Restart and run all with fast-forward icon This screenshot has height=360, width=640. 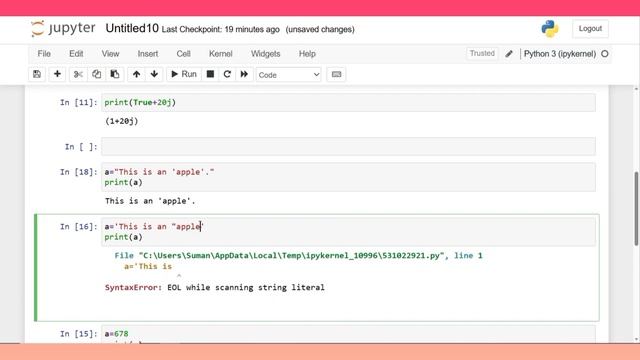244,74
